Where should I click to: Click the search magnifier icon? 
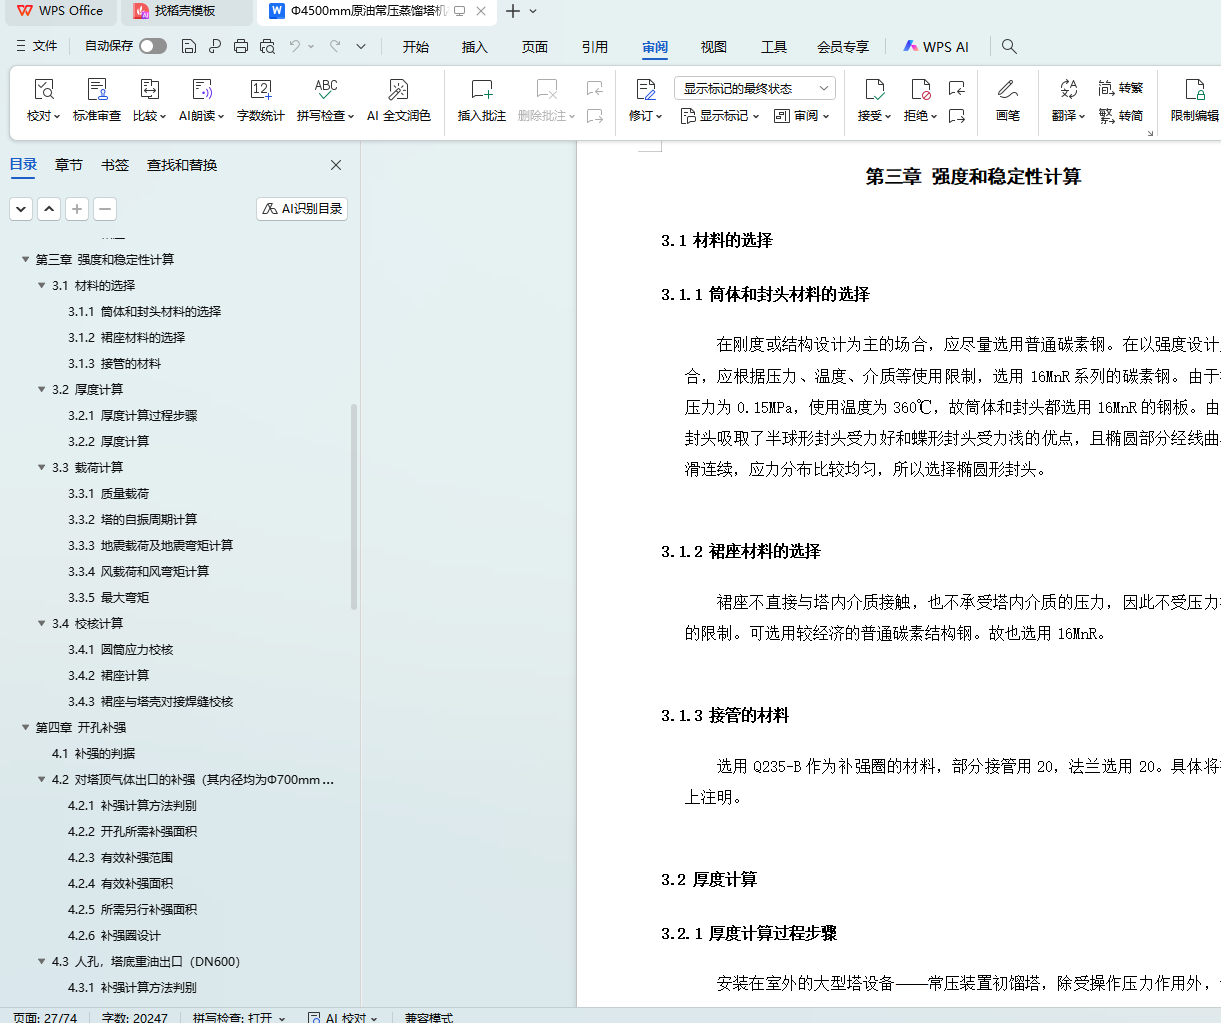click(x=1009, y=46)
